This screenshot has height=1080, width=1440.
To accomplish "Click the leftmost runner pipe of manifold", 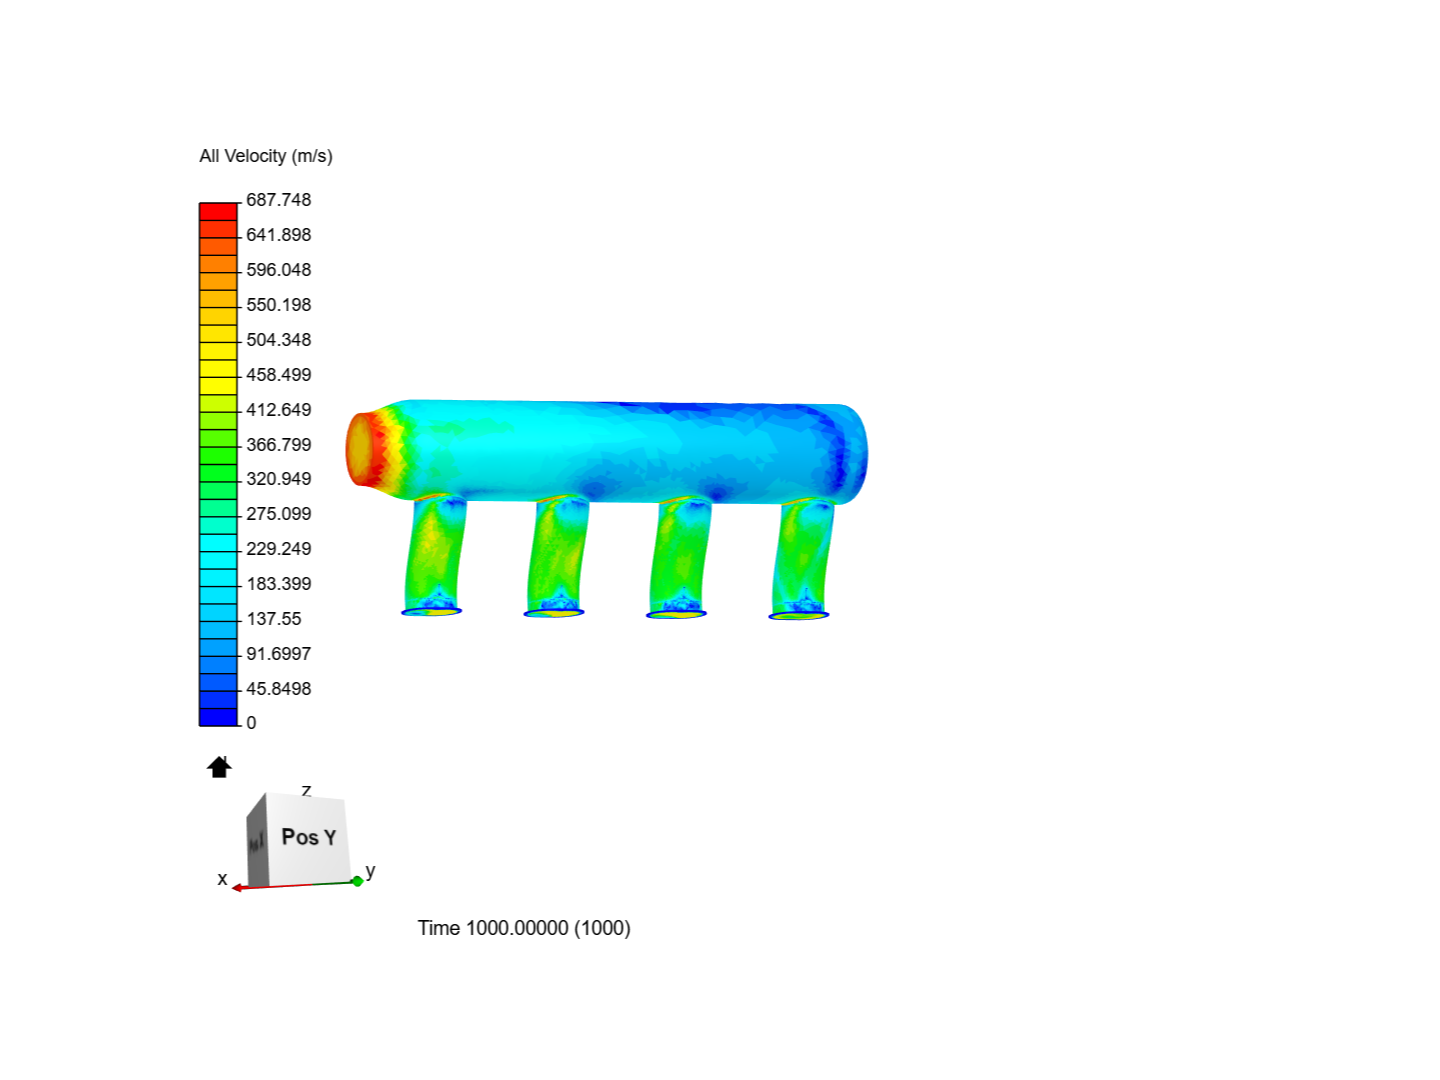I will click(435, 555).
